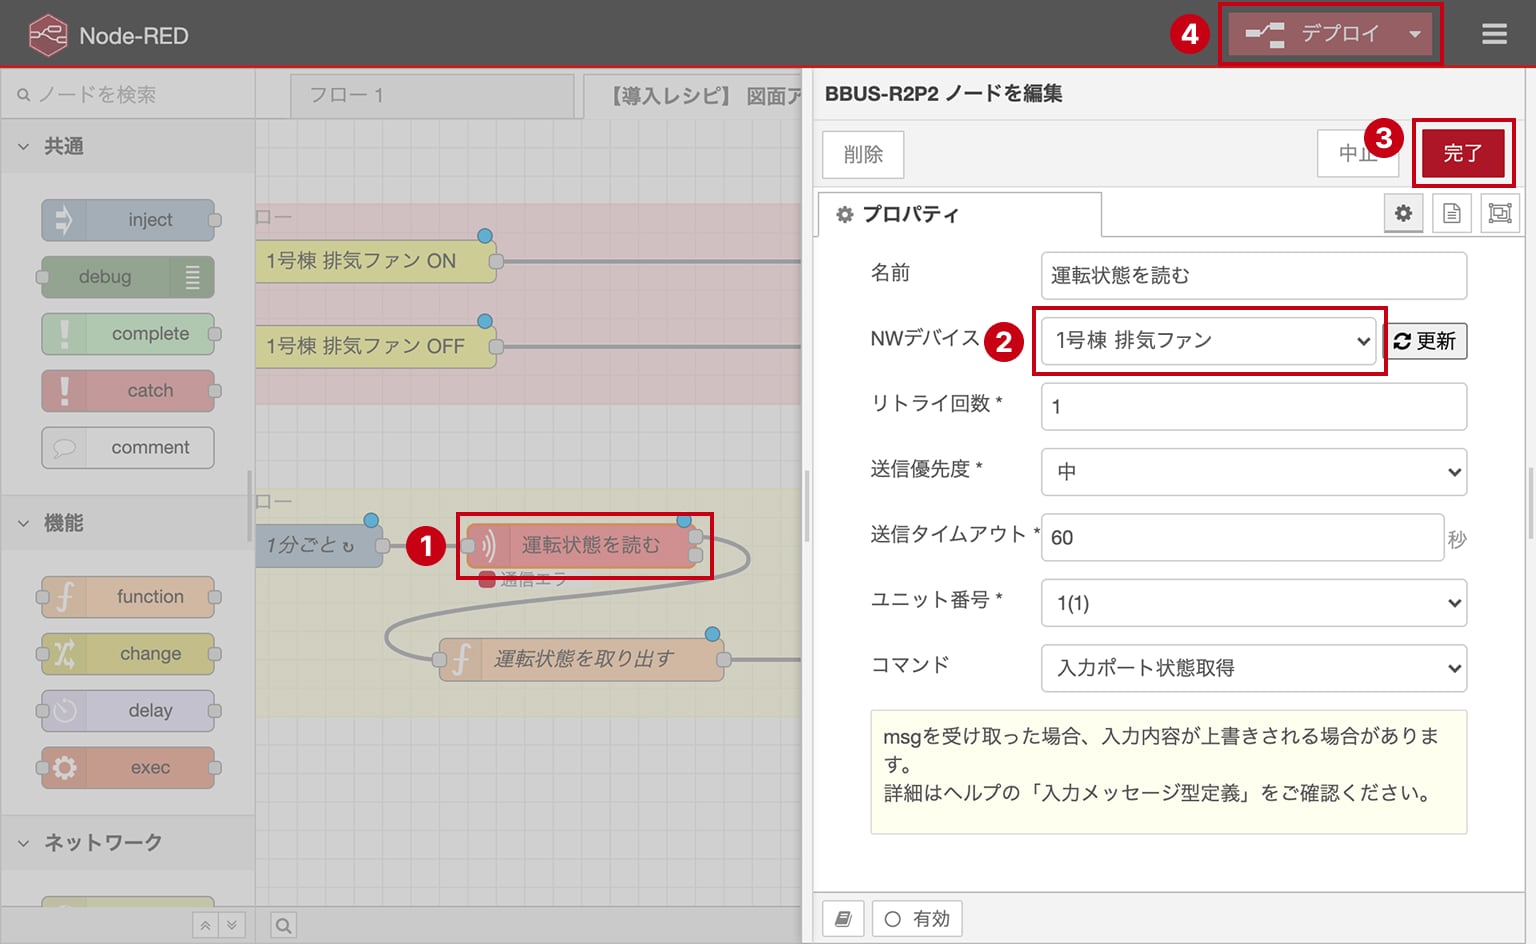1536x944 pixels.
Task: Select the 運転状態を取り出す function node
Action: (582, 659)
